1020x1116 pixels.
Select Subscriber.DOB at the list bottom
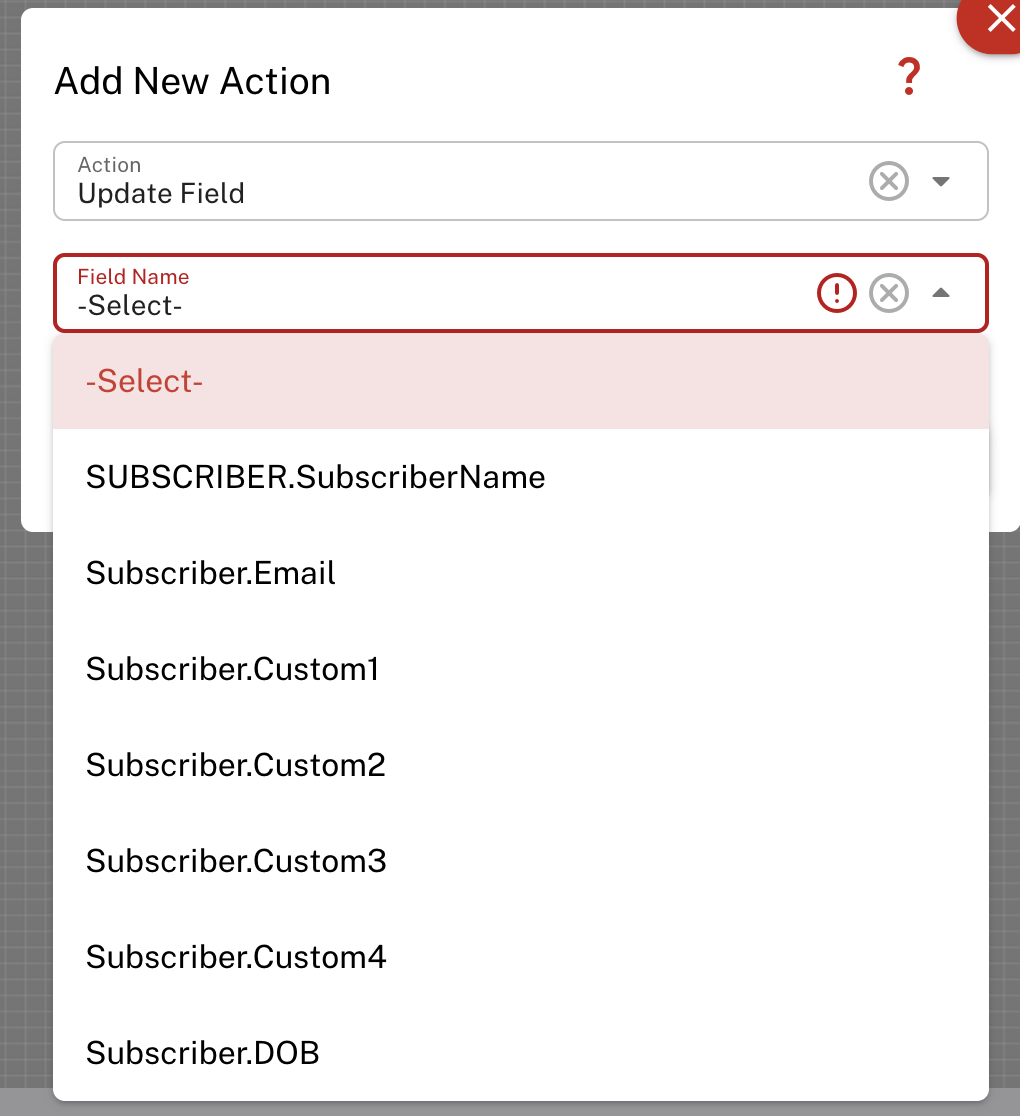click(x=202, y=1053)
